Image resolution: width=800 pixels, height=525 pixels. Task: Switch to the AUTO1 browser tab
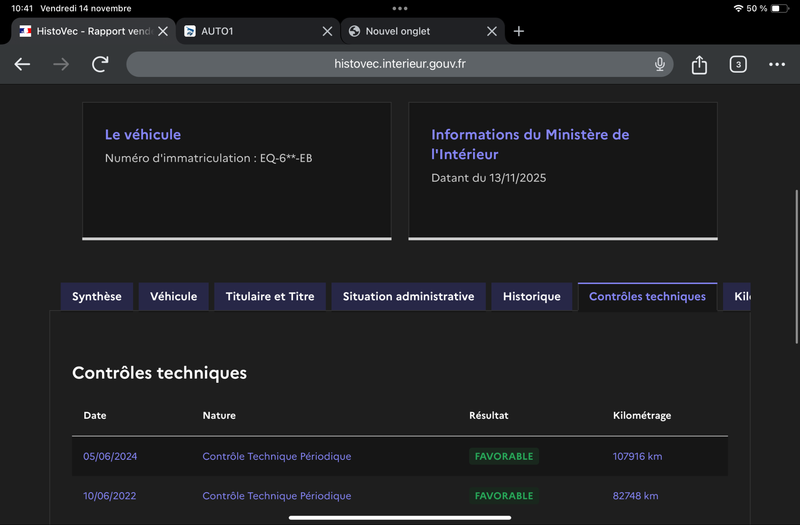pyautogui.click(x=250, y=31)
